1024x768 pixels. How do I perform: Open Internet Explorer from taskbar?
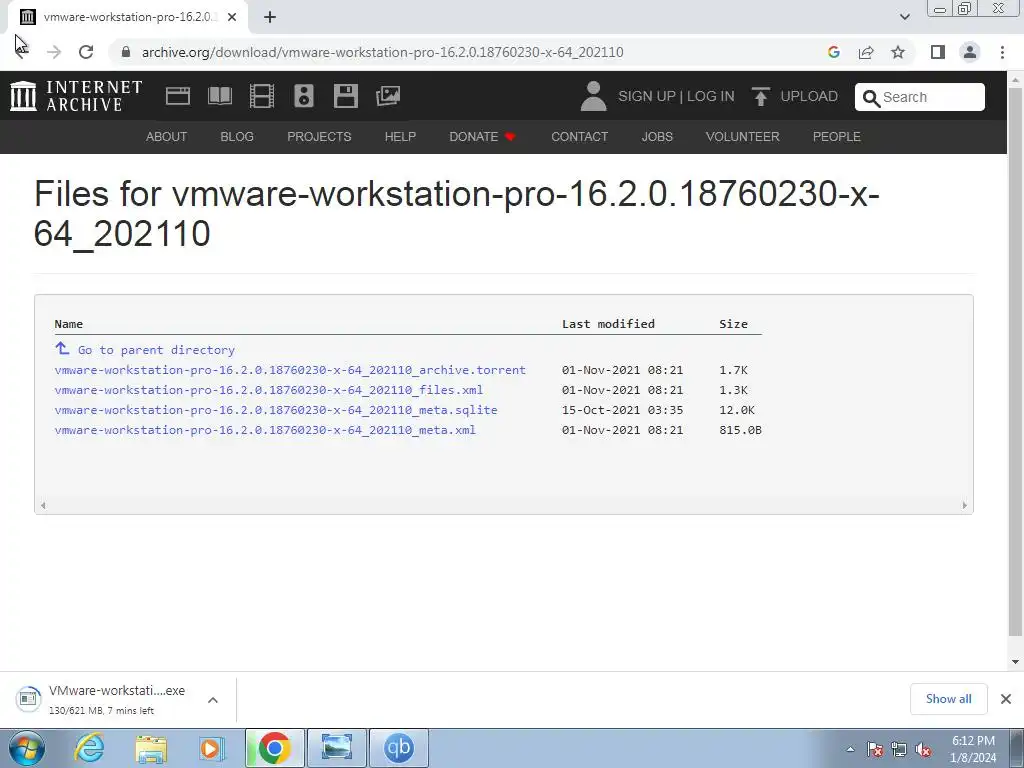89,748
